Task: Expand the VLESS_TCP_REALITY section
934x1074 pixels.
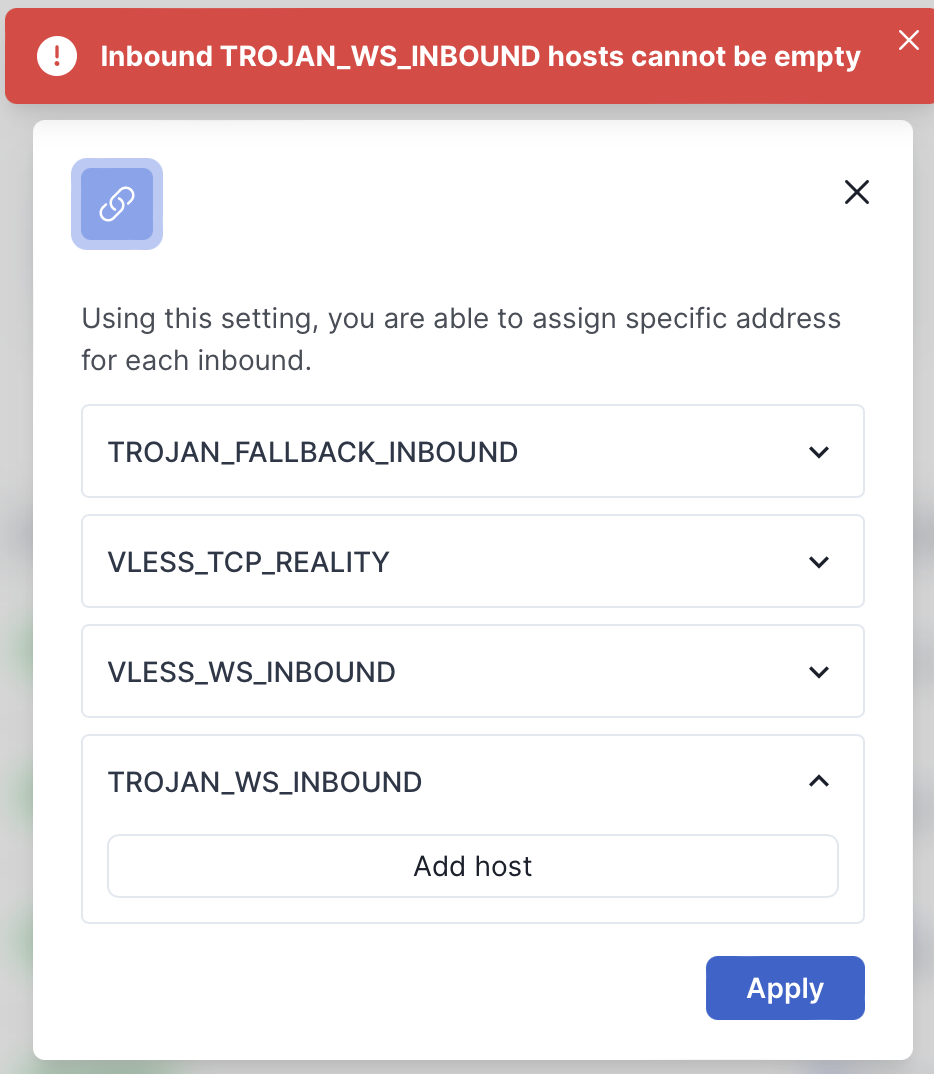Action: pos(472,561)
